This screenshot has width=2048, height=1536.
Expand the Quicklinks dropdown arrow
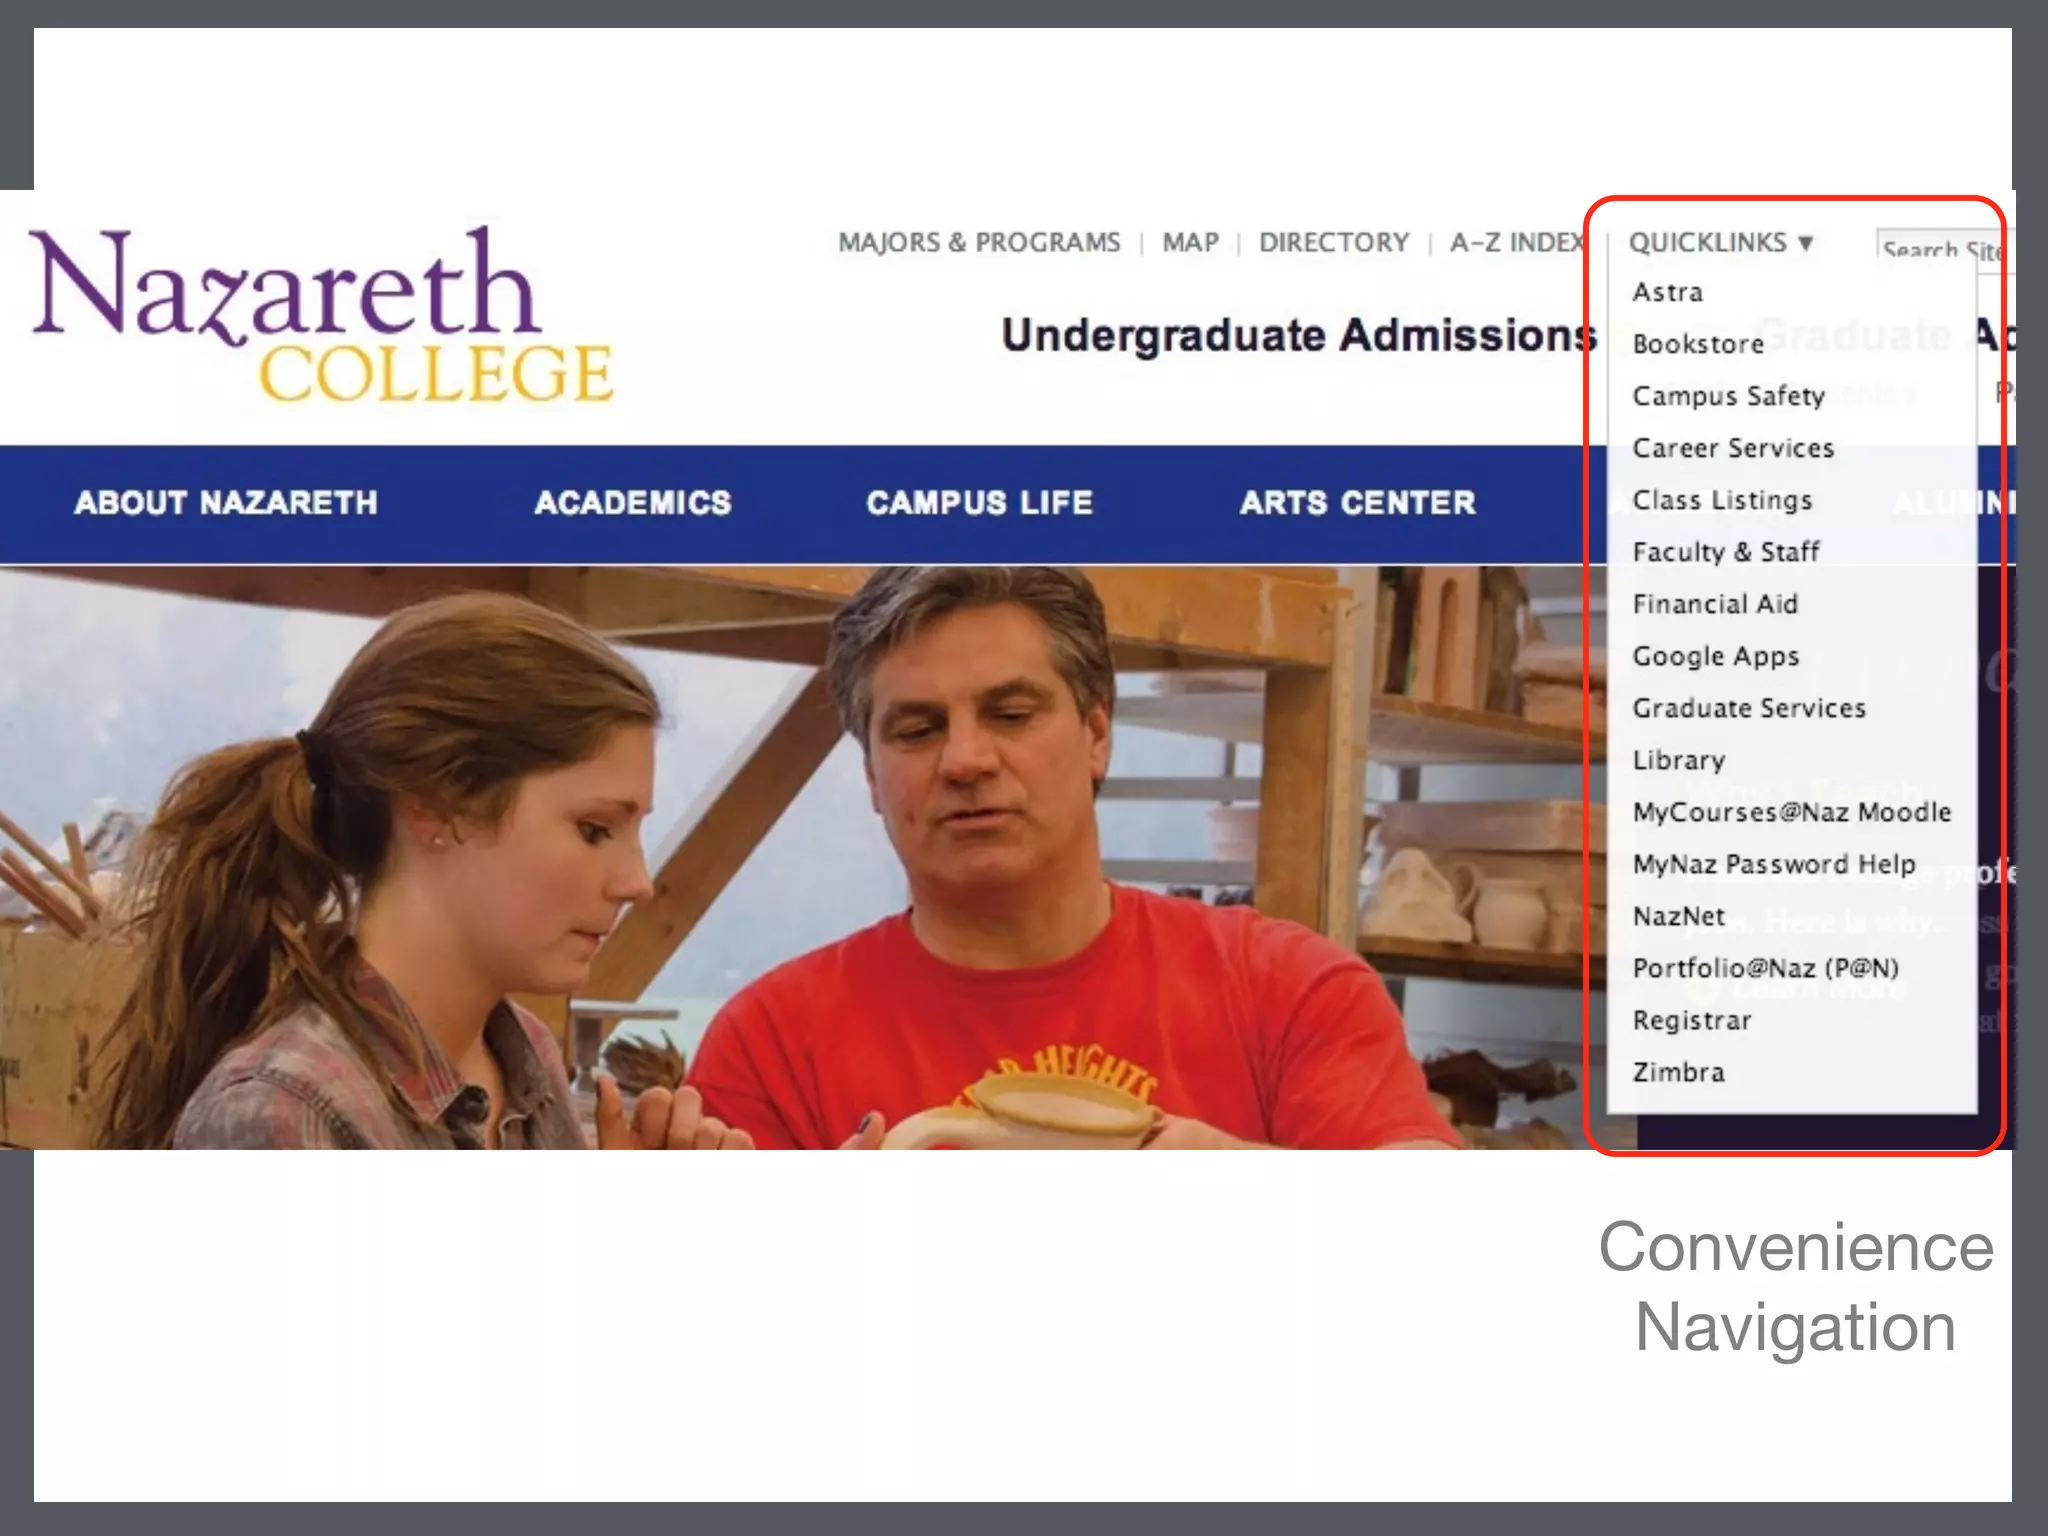(1805, 243)
